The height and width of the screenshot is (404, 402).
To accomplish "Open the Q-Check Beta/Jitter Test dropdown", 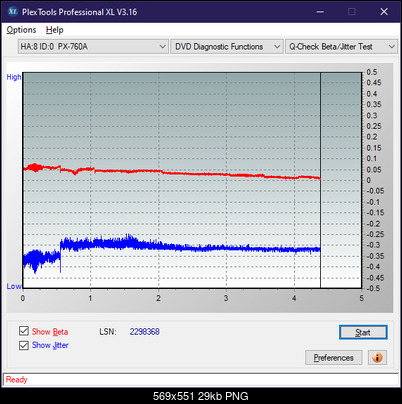I will click(x=341, y=47).
